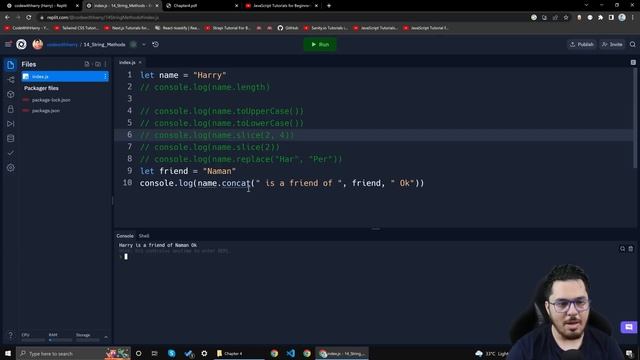Open the user avatar in Replit header

click(38, 44)
